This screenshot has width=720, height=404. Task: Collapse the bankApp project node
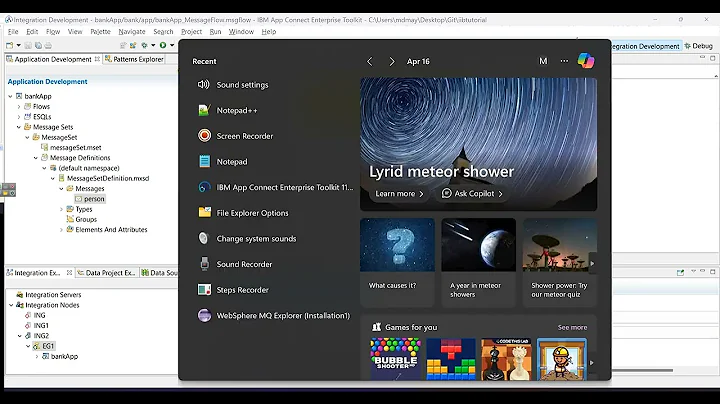pyautogui.click(x=10, y=96)
